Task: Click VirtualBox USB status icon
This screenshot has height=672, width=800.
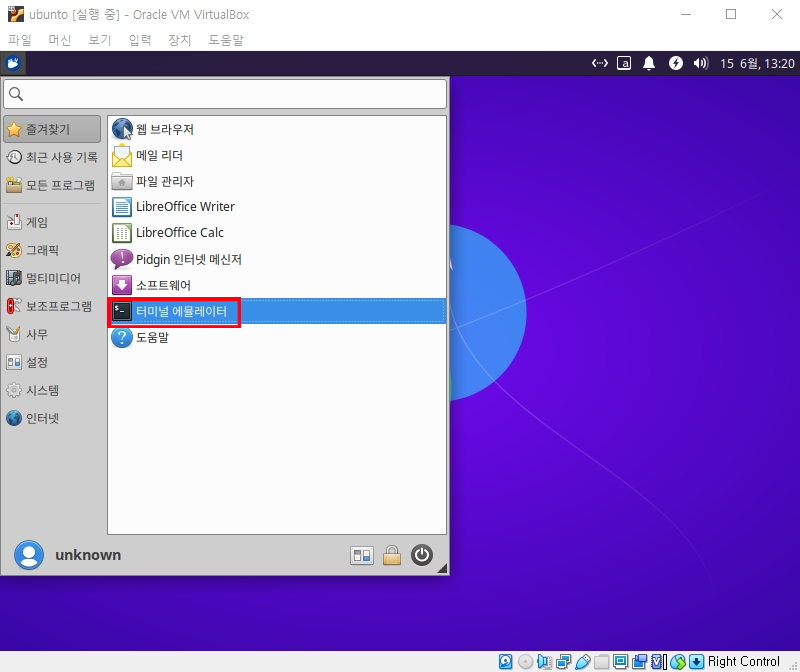Action: point(582,662)
